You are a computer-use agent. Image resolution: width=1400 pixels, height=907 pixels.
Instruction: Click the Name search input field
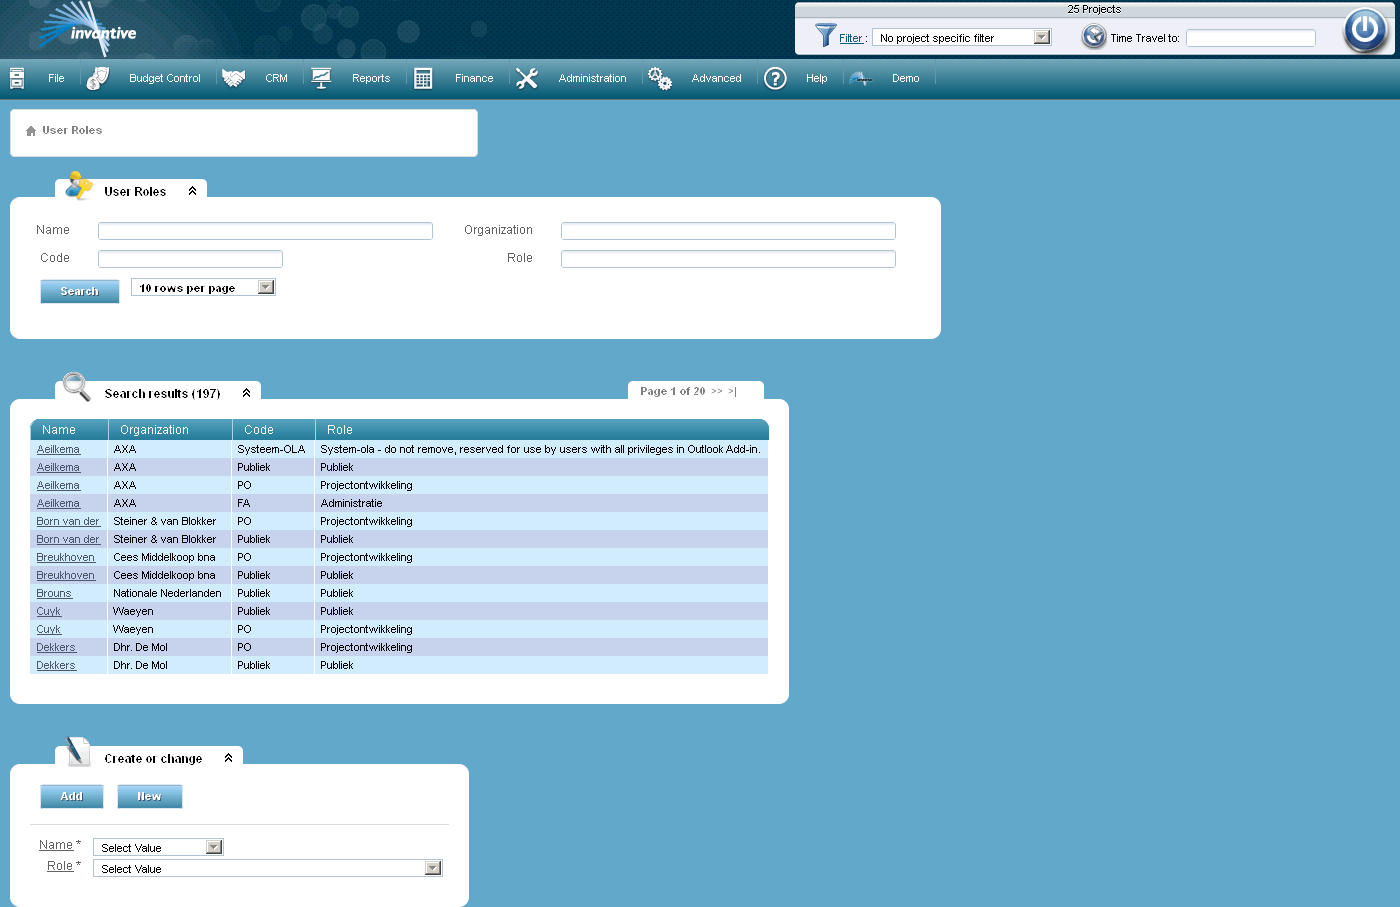pyautogui.click(x=265, y=231)
